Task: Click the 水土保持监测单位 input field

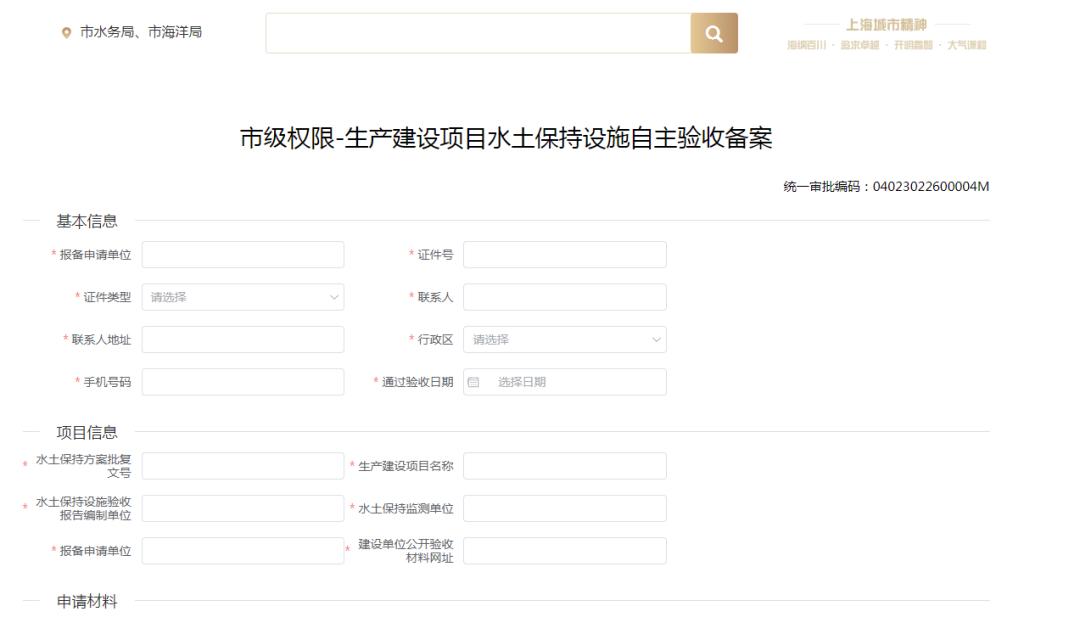Action: pyautogui.click(x=565, y=509)
